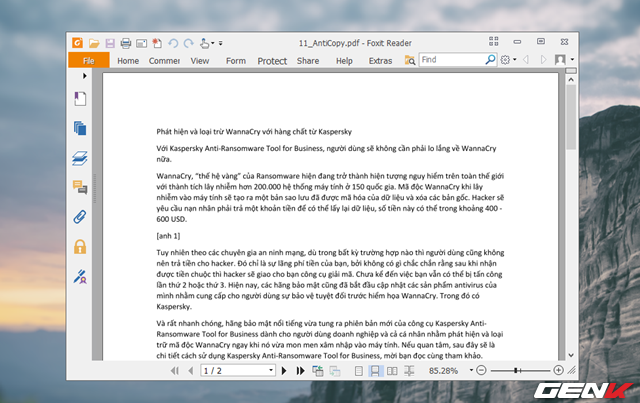The height and width of the screenshot is (403, 640).
Task: Click the zoom slider handle
Action: (x=516, y=370)
